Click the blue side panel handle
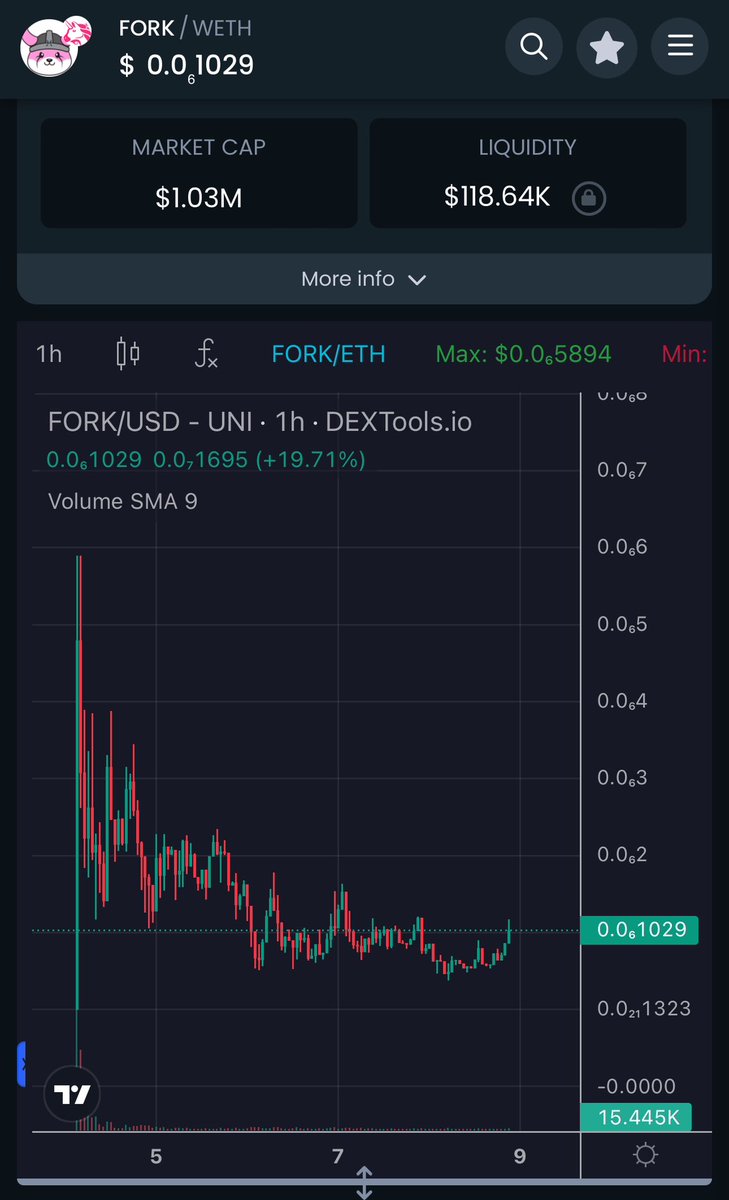729x1200 pixels. [22, 1063]
